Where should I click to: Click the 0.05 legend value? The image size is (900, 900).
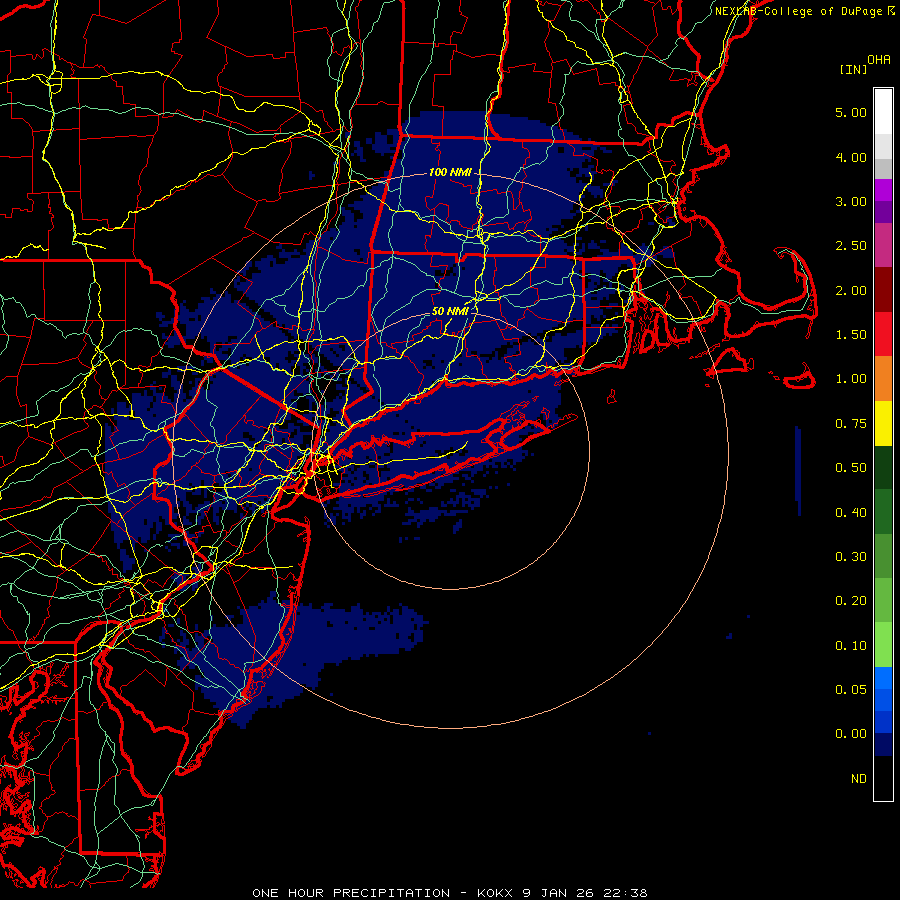click(851, 690)
